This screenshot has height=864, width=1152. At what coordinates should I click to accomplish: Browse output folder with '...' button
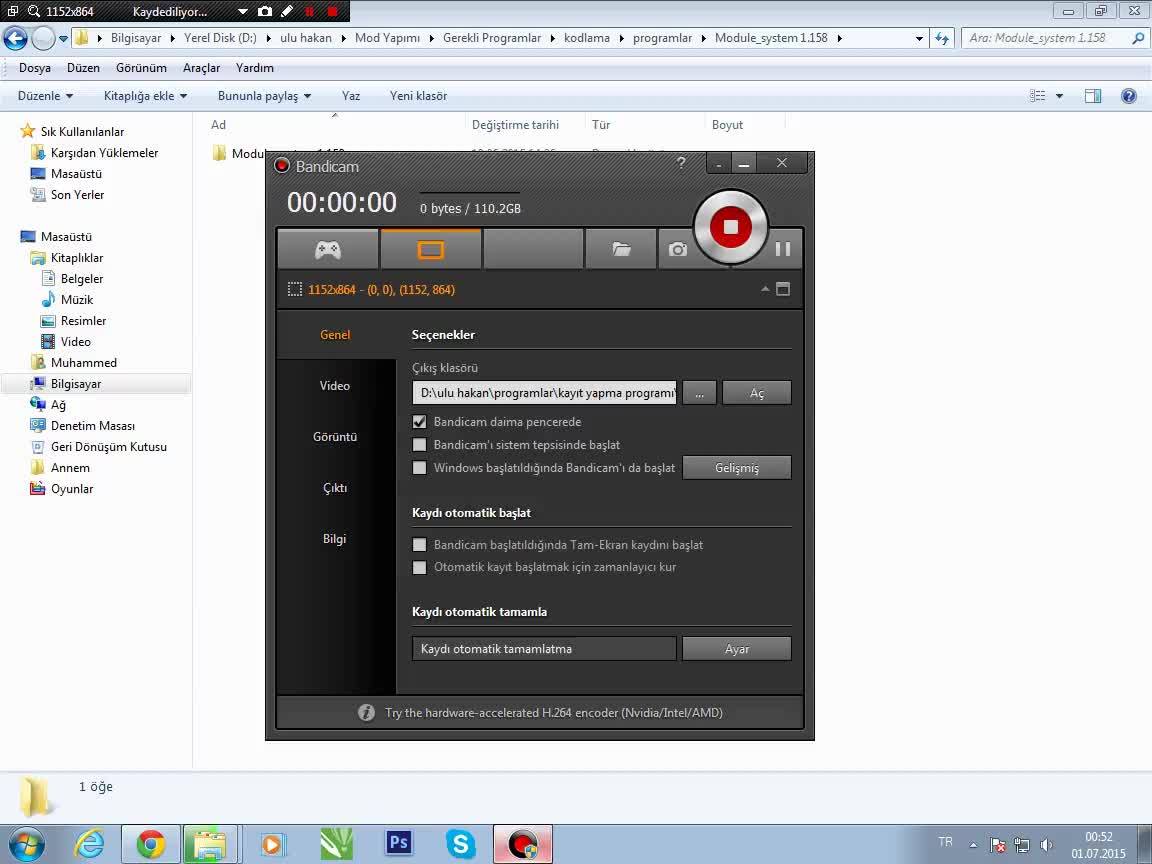click(699, 393)
